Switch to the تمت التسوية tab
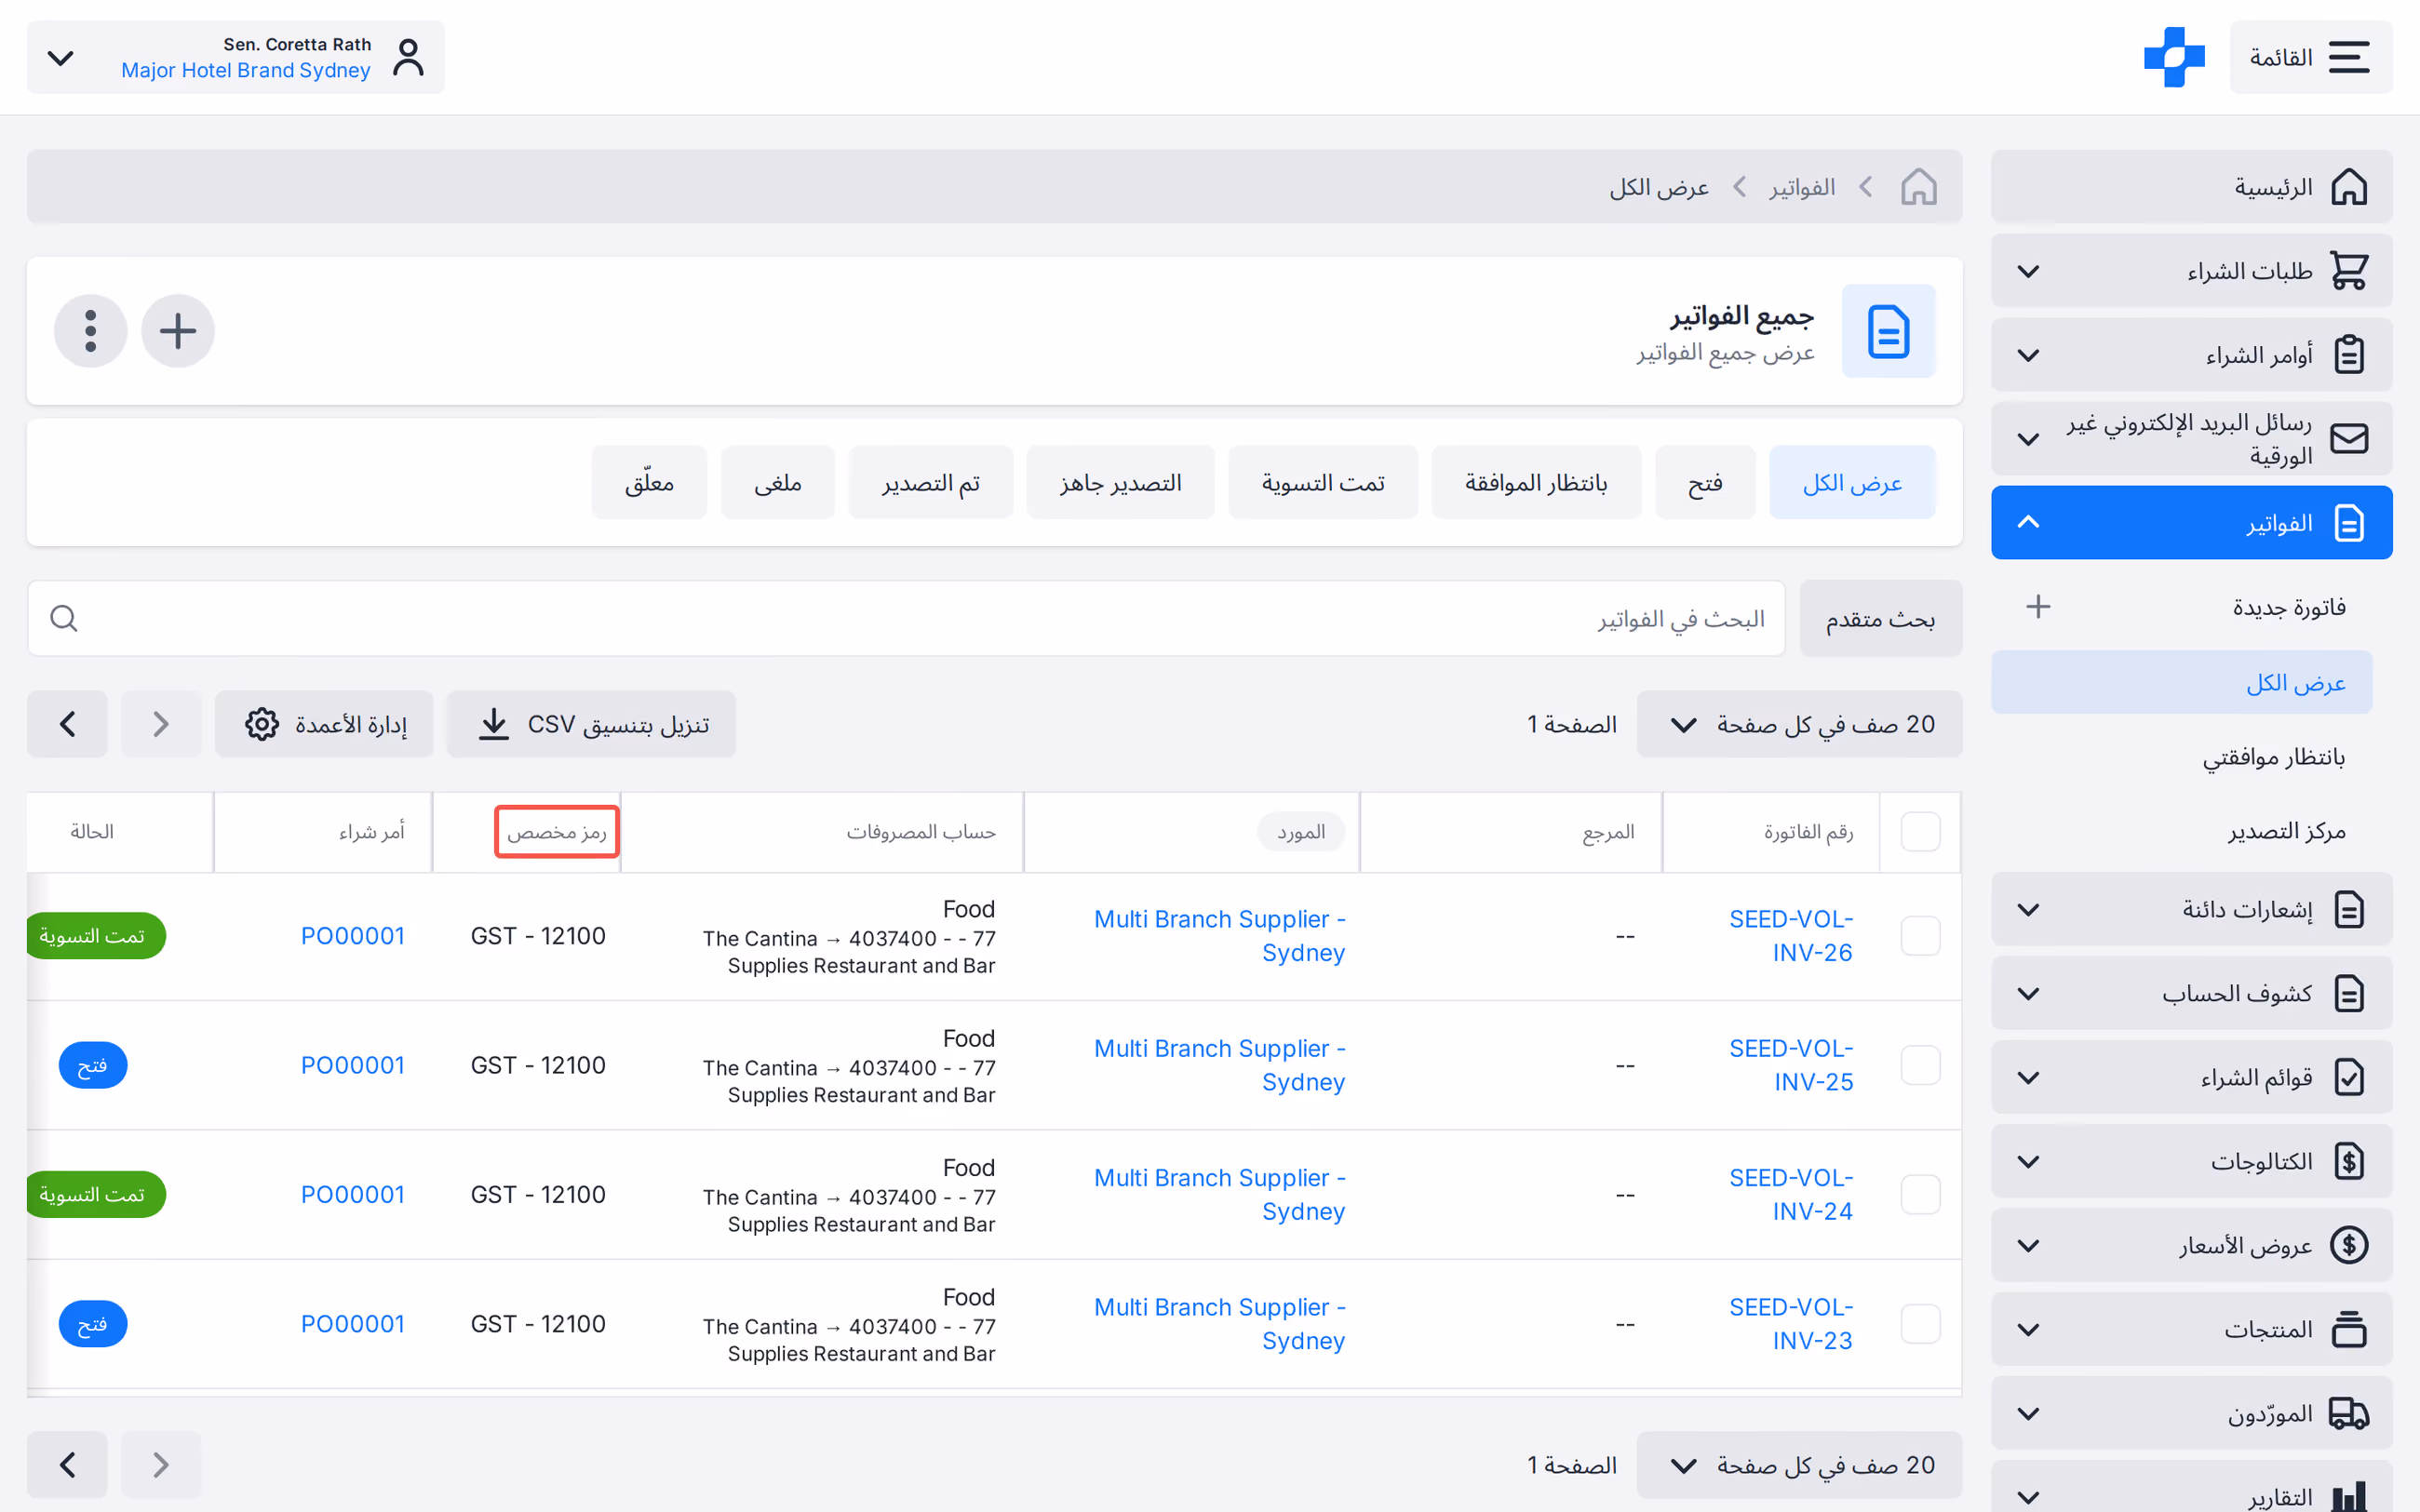The width and height of the screenshot is (2420, 1512). (x=1323, y=483)
